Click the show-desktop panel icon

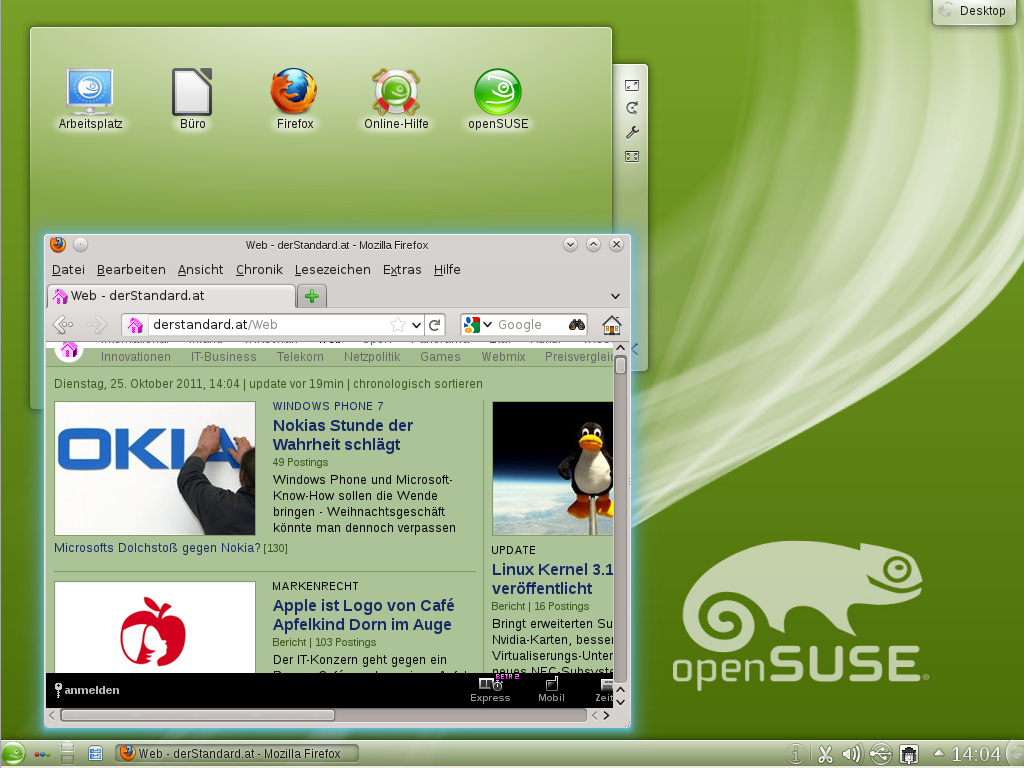(95, 754)
